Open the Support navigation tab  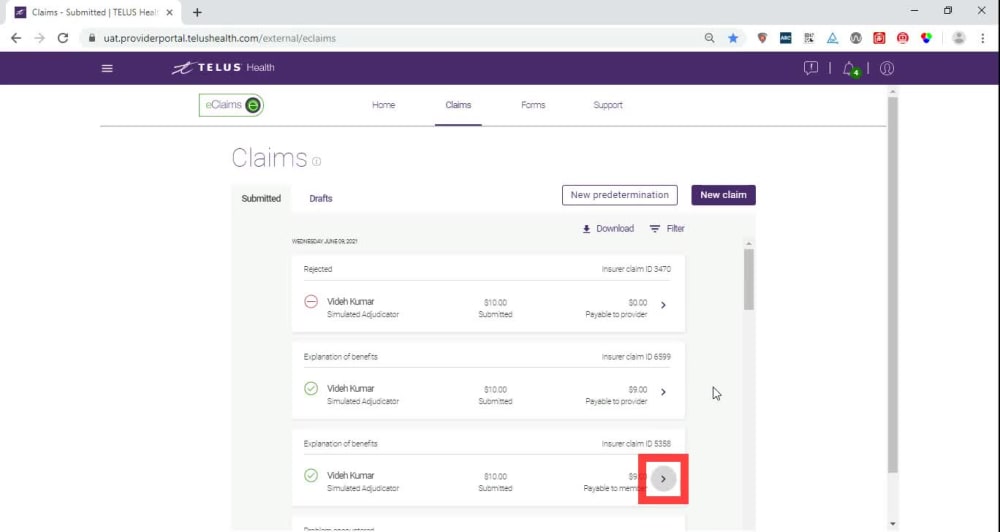coord(608,105)
